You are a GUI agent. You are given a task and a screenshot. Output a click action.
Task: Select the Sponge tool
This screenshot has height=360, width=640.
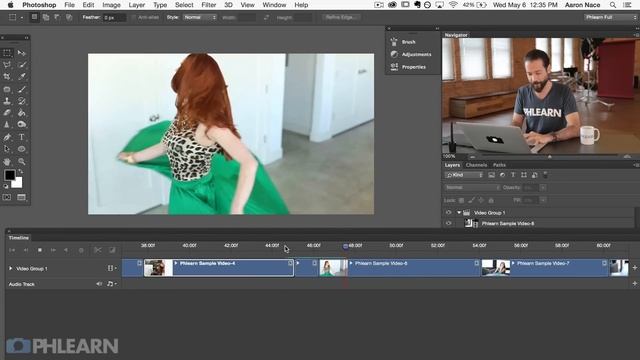(x=22, y=124)
